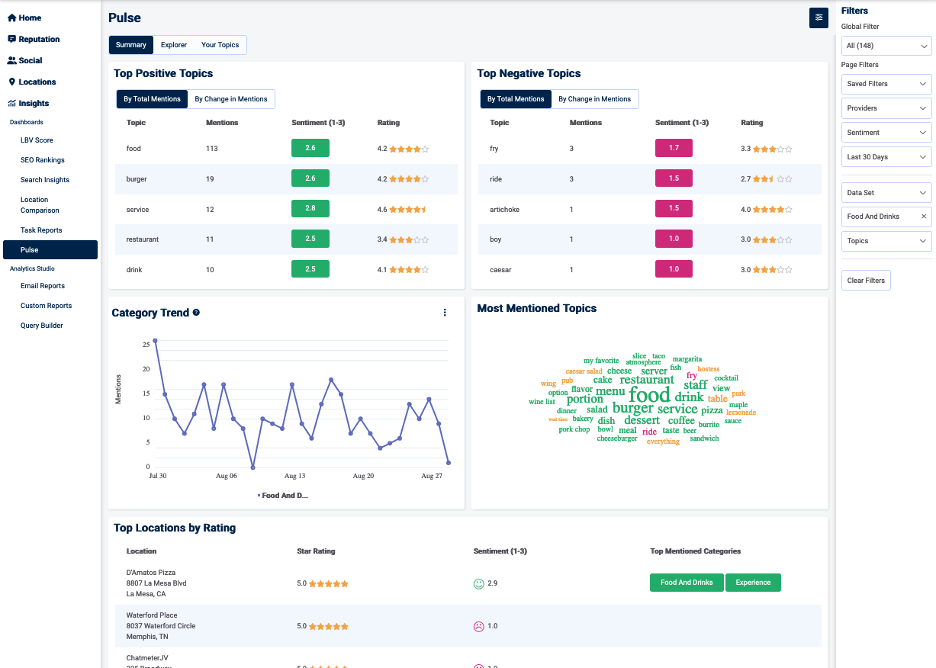Open the Last 30 Days date dropdown

(885, 157)
